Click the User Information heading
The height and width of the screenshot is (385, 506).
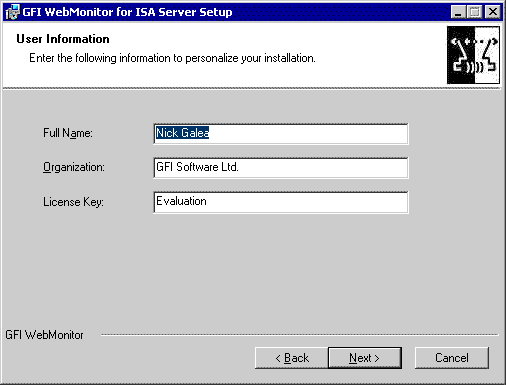point(63,39)
